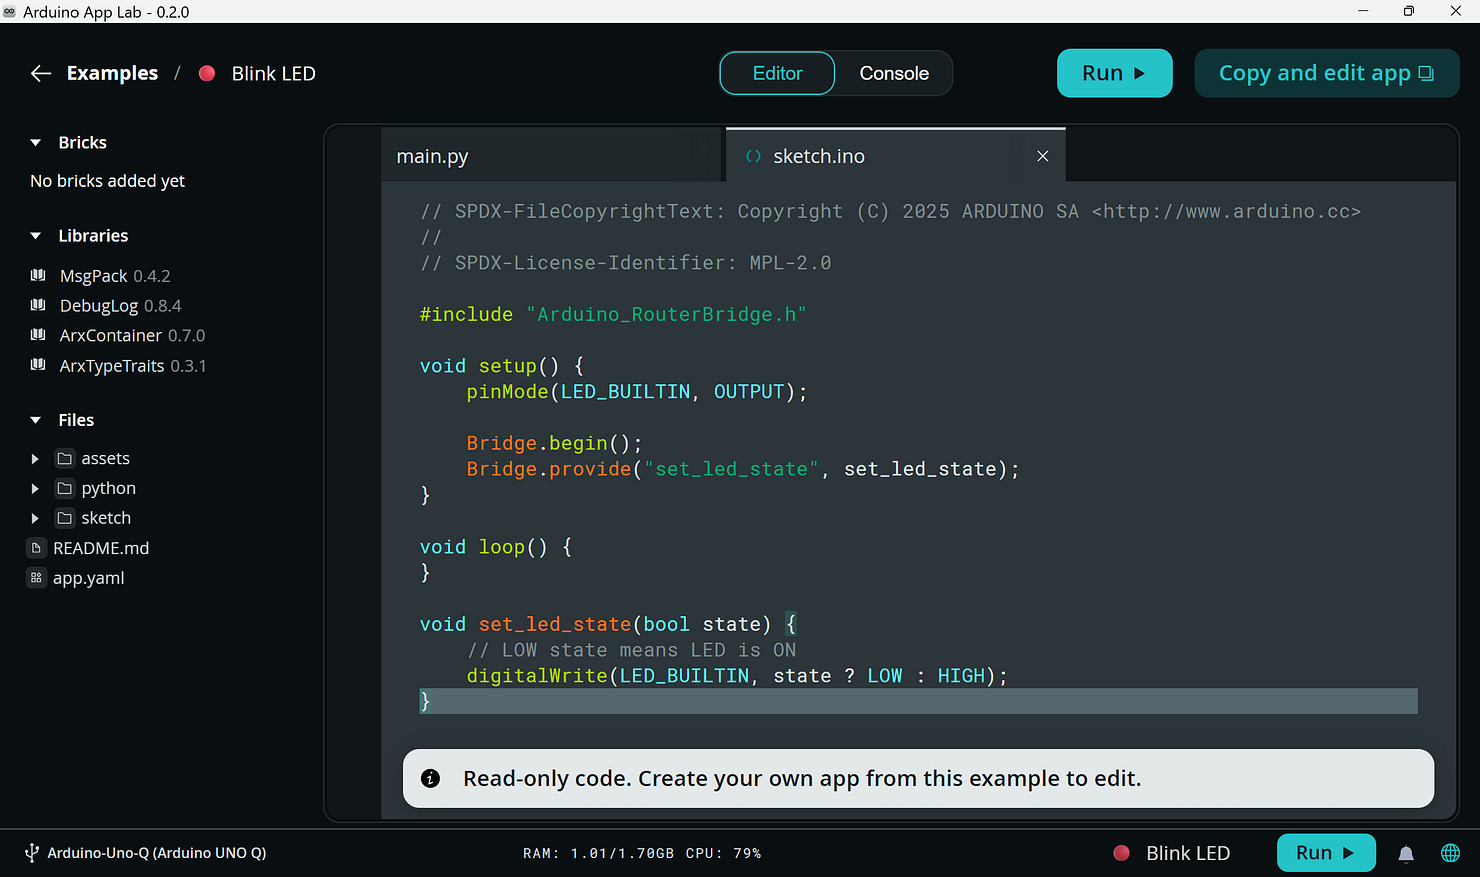The width and height of the screenshot is (1480, 877).
Task: Open the globe language icon in status bar
Action: point(1450,853)
